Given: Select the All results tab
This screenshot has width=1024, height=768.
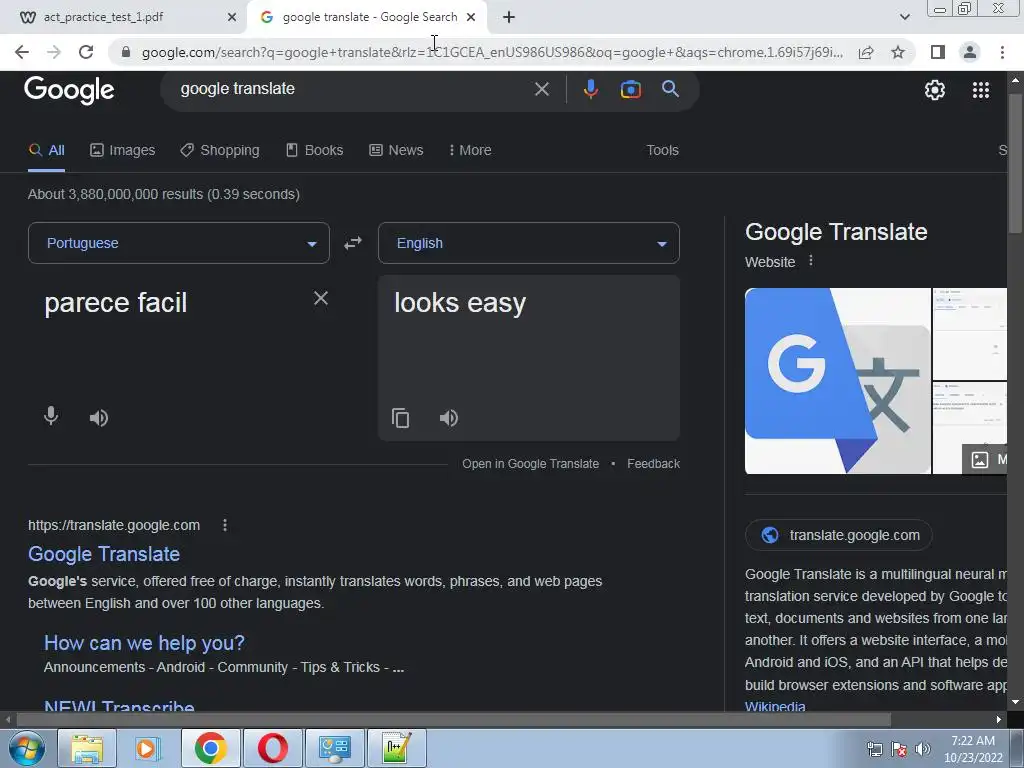Looking at the screenshot, I should click(x=46, y=150).
